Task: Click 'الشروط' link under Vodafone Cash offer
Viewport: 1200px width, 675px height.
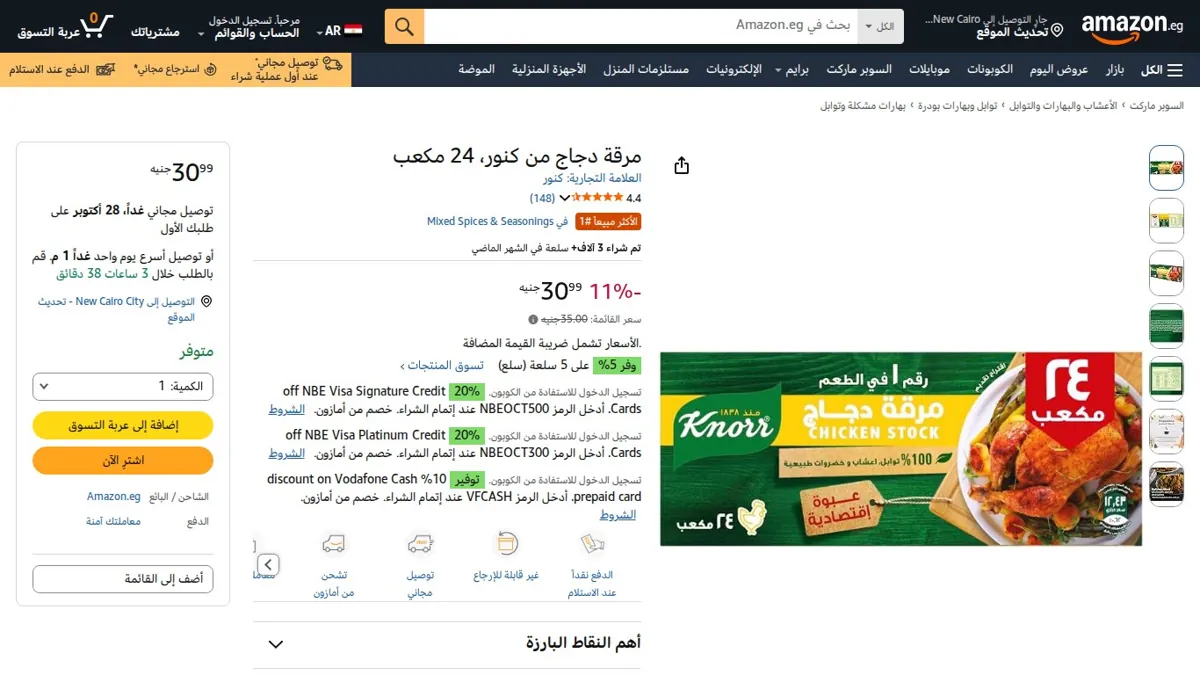Action: click(x=618, y=515)
